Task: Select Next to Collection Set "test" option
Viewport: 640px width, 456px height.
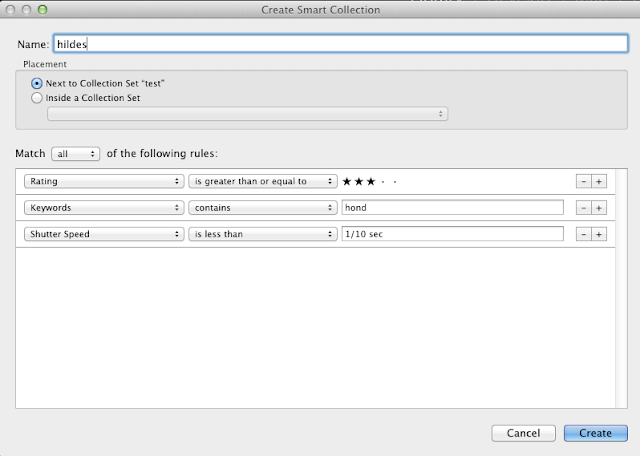Action: coord(38,83)
